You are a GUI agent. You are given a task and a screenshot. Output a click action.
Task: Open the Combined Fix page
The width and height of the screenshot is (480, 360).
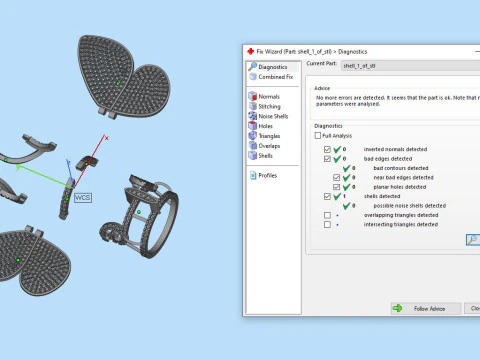[273, 77]
